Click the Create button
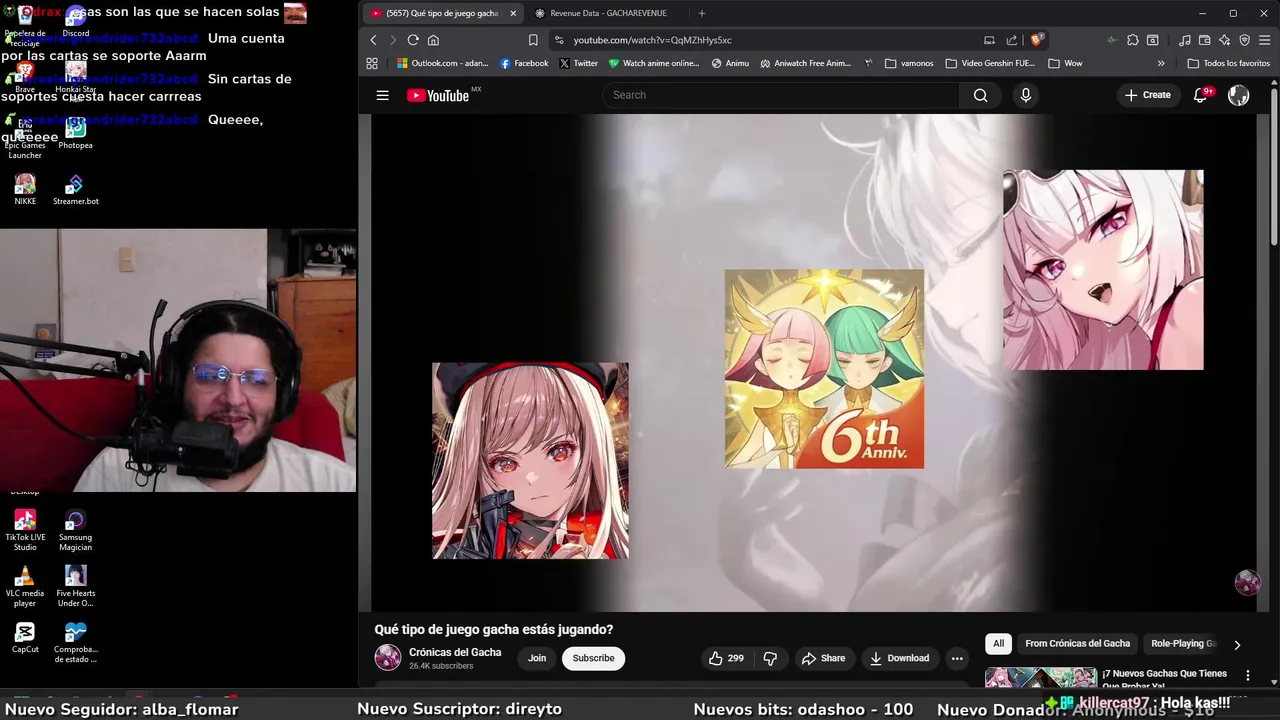Image resolution: width=1280 pixels, height=720 pixels. (x=1147, y=95)
